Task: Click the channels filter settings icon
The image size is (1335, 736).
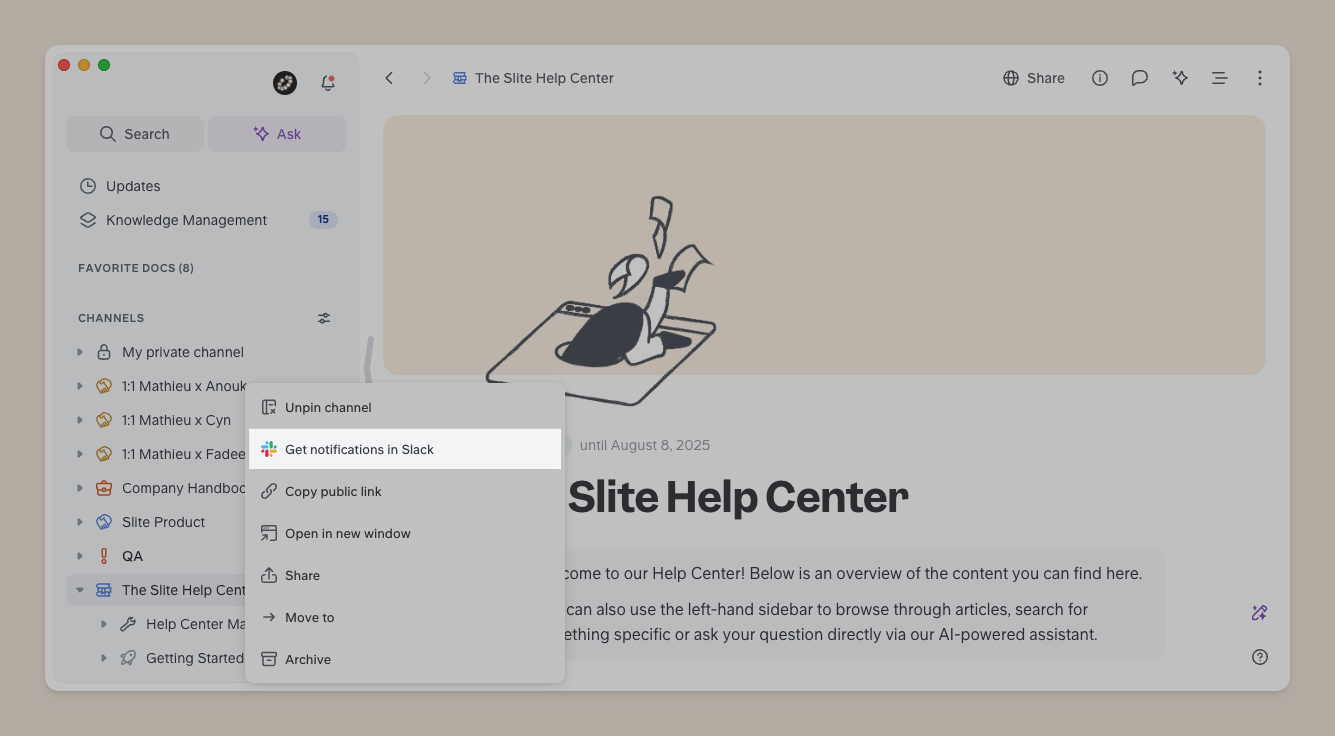Action: coord(324,318)
